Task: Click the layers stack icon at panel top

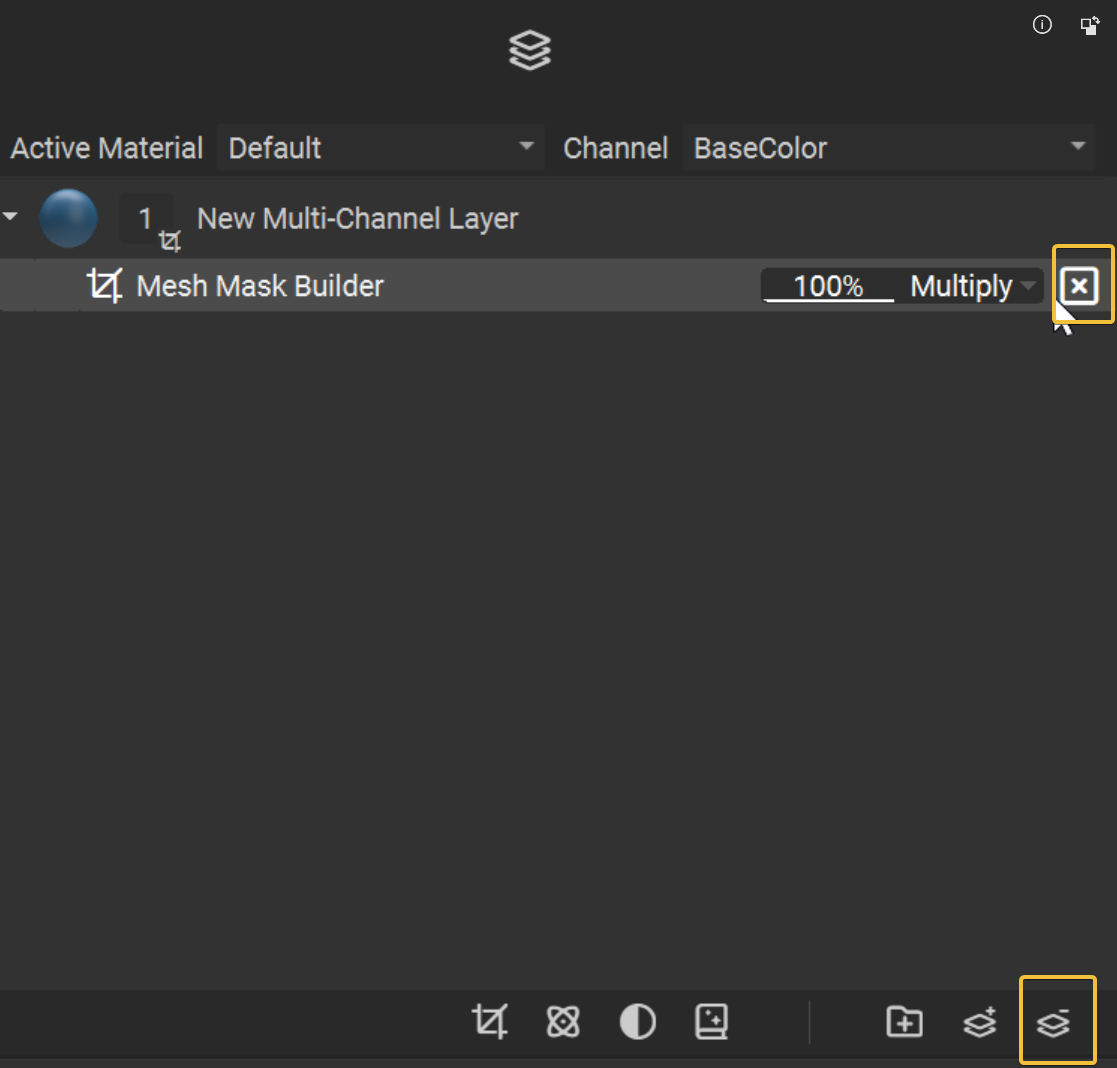Action: pyautogui.click(x=530, y=50)
